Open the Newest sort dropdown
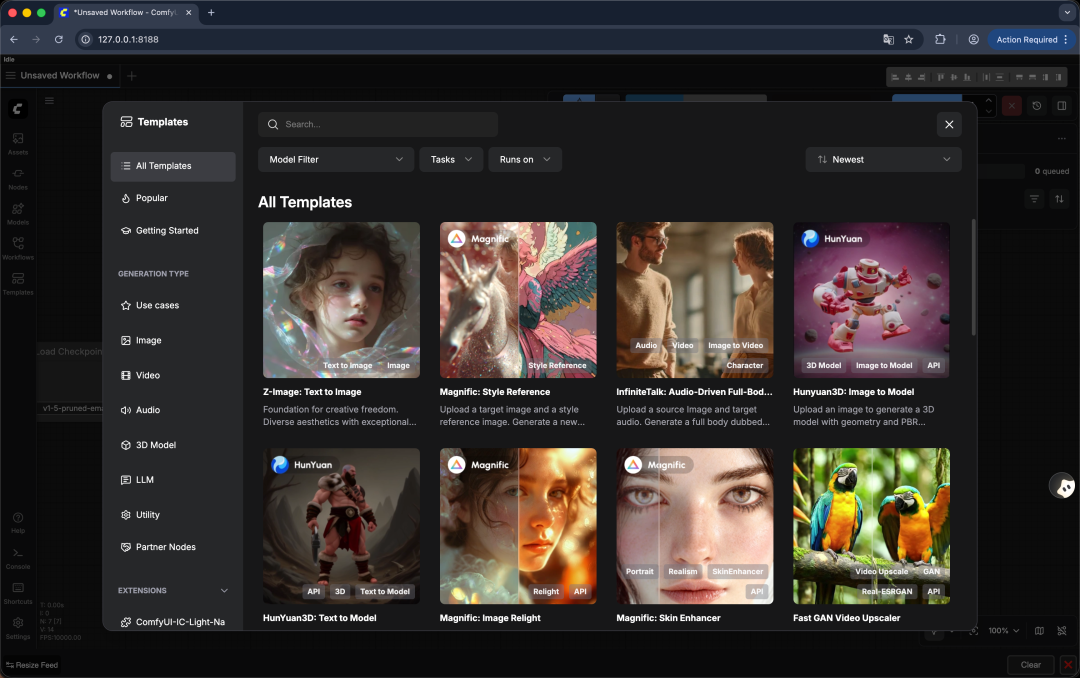The width and height of the screenshot is (1080, 678). pos(883,160)
